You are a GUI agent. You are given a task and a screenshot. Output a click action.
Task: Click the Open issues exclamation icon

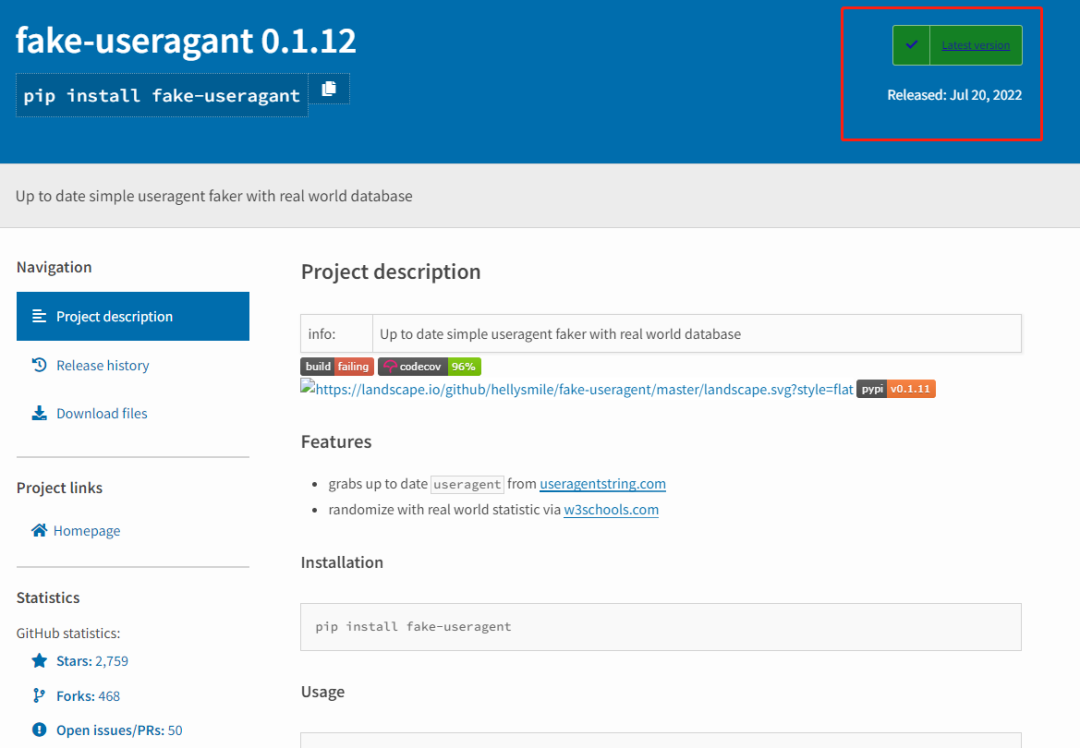coord(39,729)
